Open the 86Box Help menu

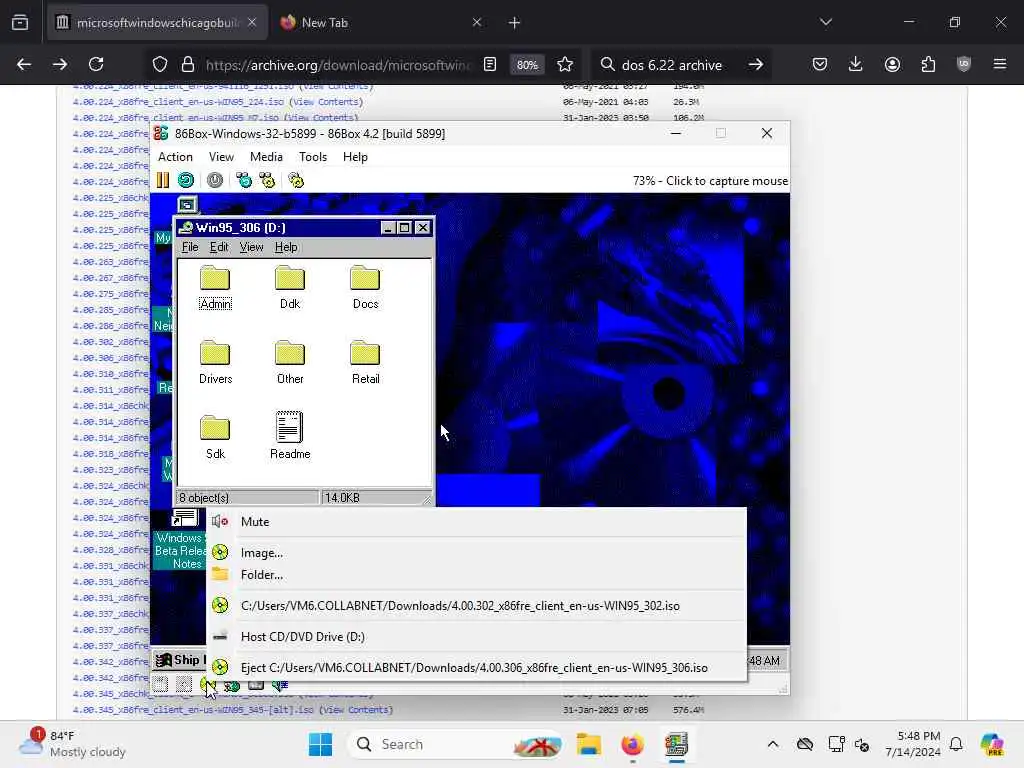(x=355, y=157)
